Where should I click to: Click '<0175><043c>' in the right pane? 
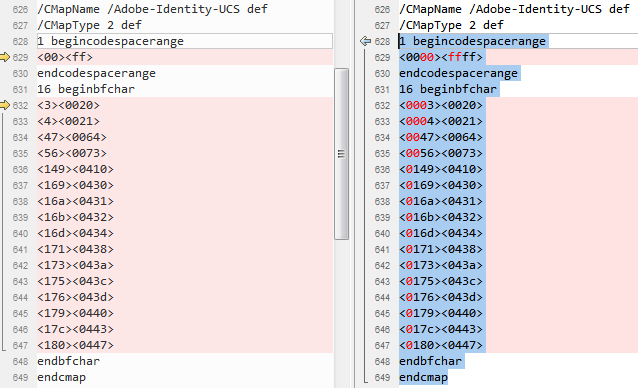tap(441, 281)
